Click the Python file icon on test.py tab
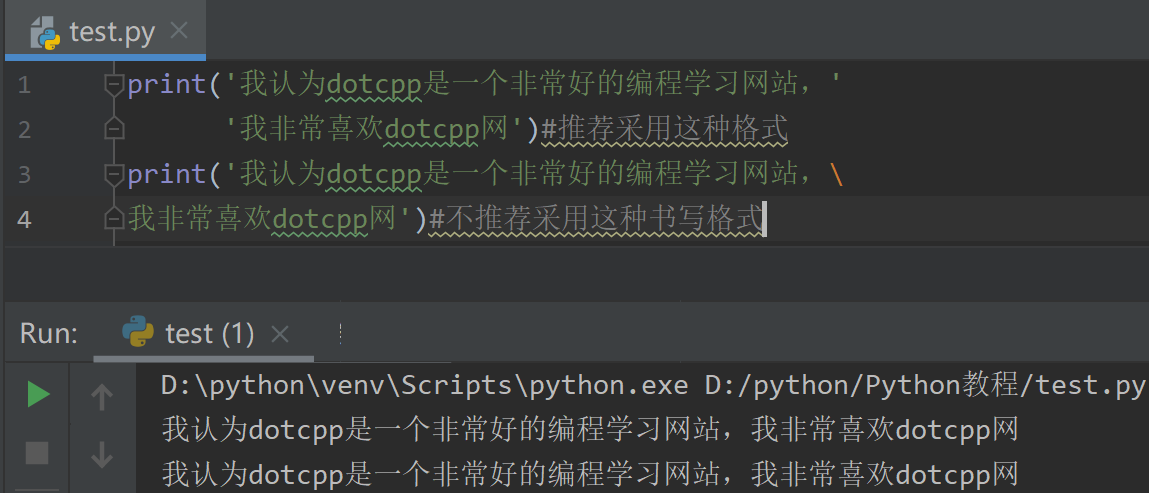1149x493 pixels. click(x=45, y=32)
